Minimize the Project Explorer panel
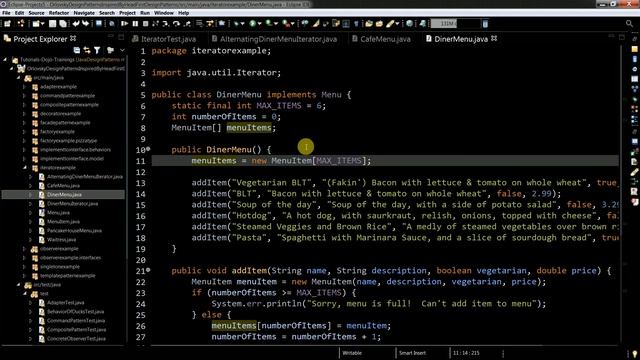The image size is (640, 360). pyautogui.click(x=111, y=37)
